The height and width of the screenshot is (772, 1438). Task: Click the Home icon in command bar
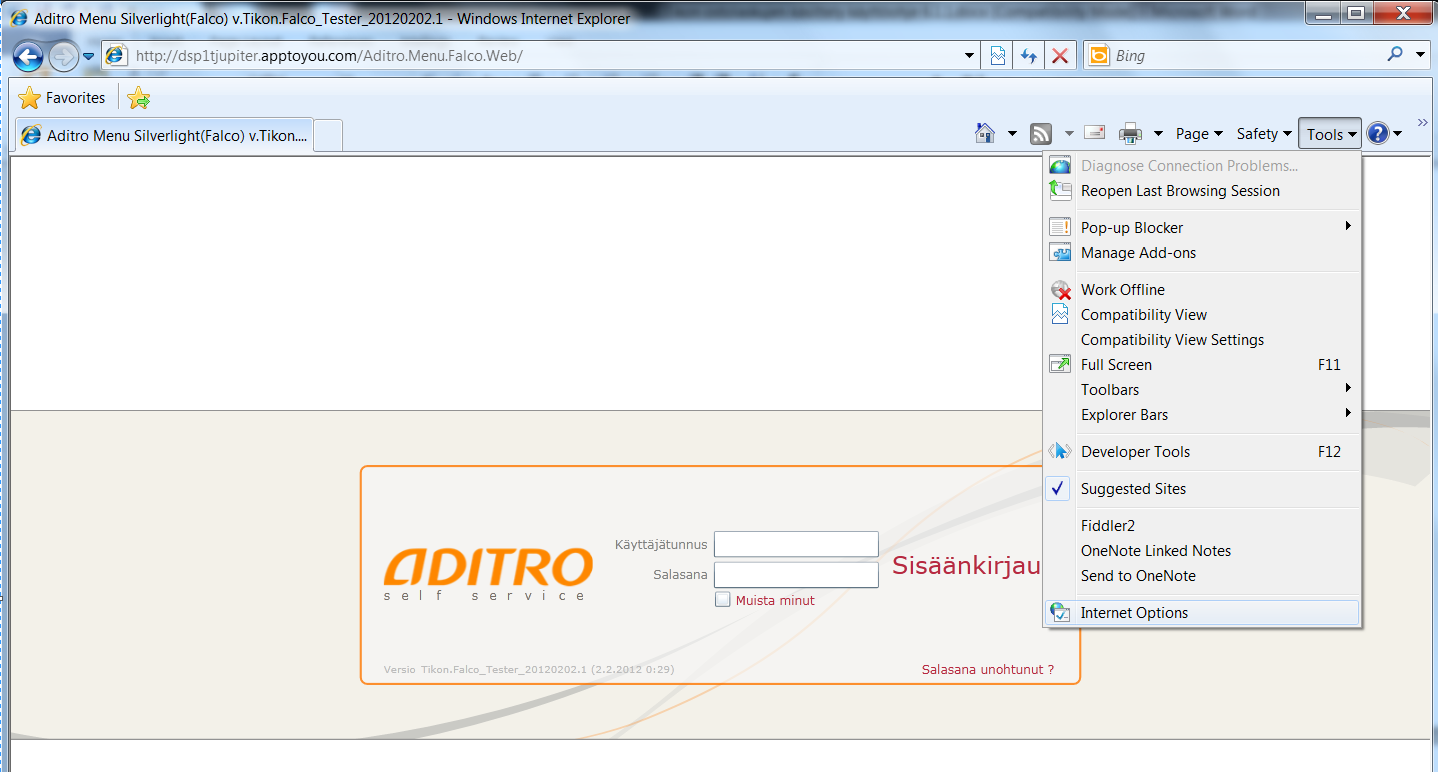tap(985, 133)
